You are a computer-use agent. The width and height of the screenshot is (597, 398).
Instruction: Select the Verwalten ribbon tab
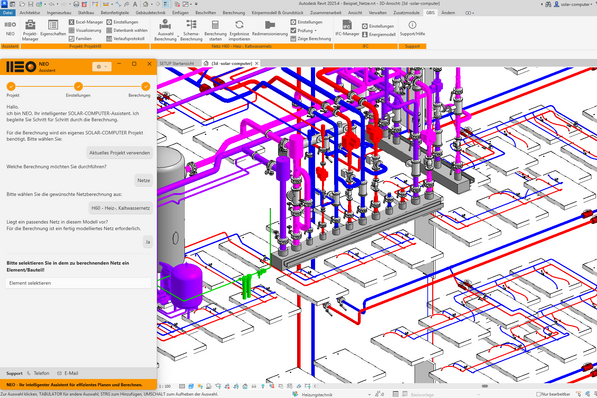(378, 13)
